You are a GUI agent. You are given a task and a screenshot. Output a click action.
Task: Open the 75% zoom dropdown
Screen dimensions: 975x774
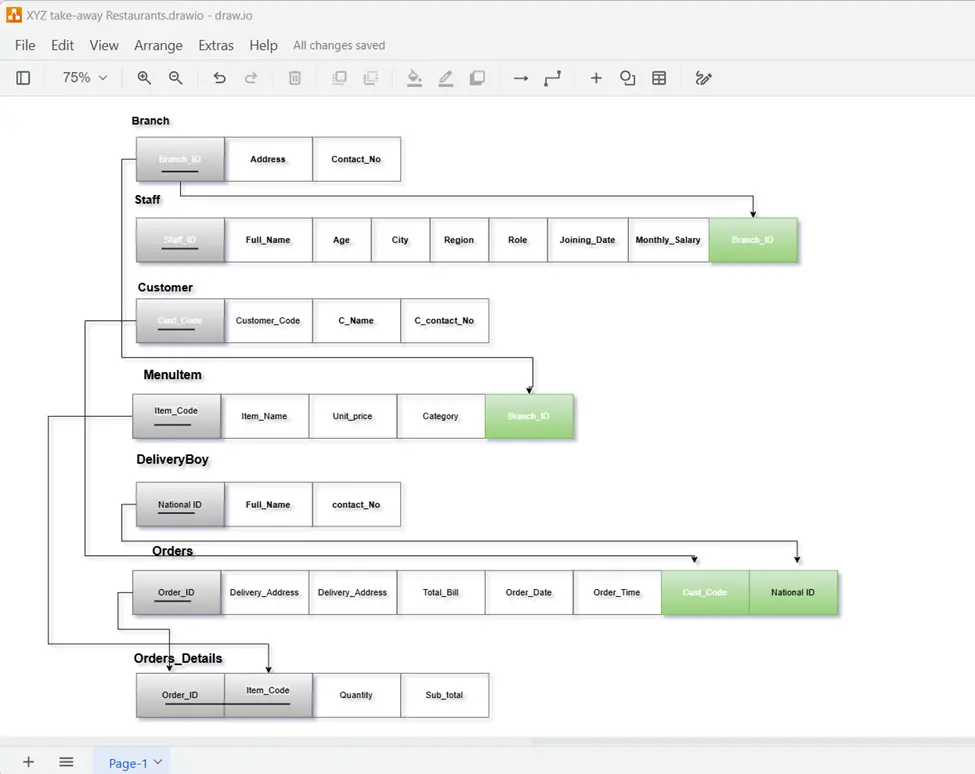click(x=85, y=78)
